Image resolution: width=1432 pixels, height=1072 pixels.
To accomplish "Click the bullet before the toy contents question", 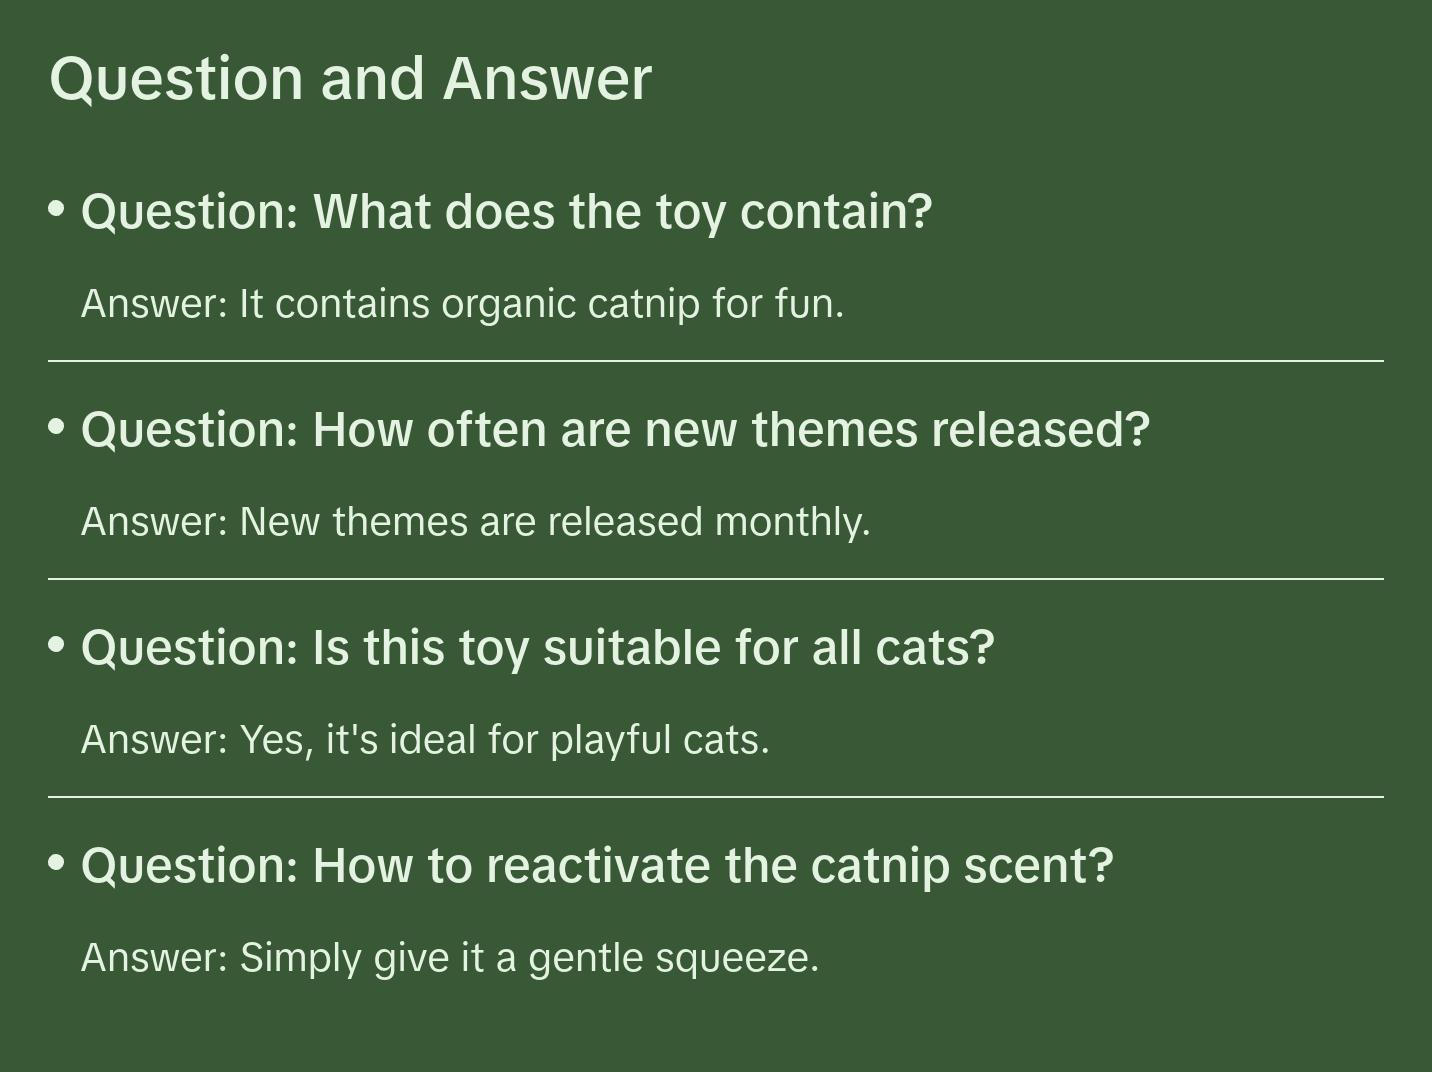I will 57,209.
